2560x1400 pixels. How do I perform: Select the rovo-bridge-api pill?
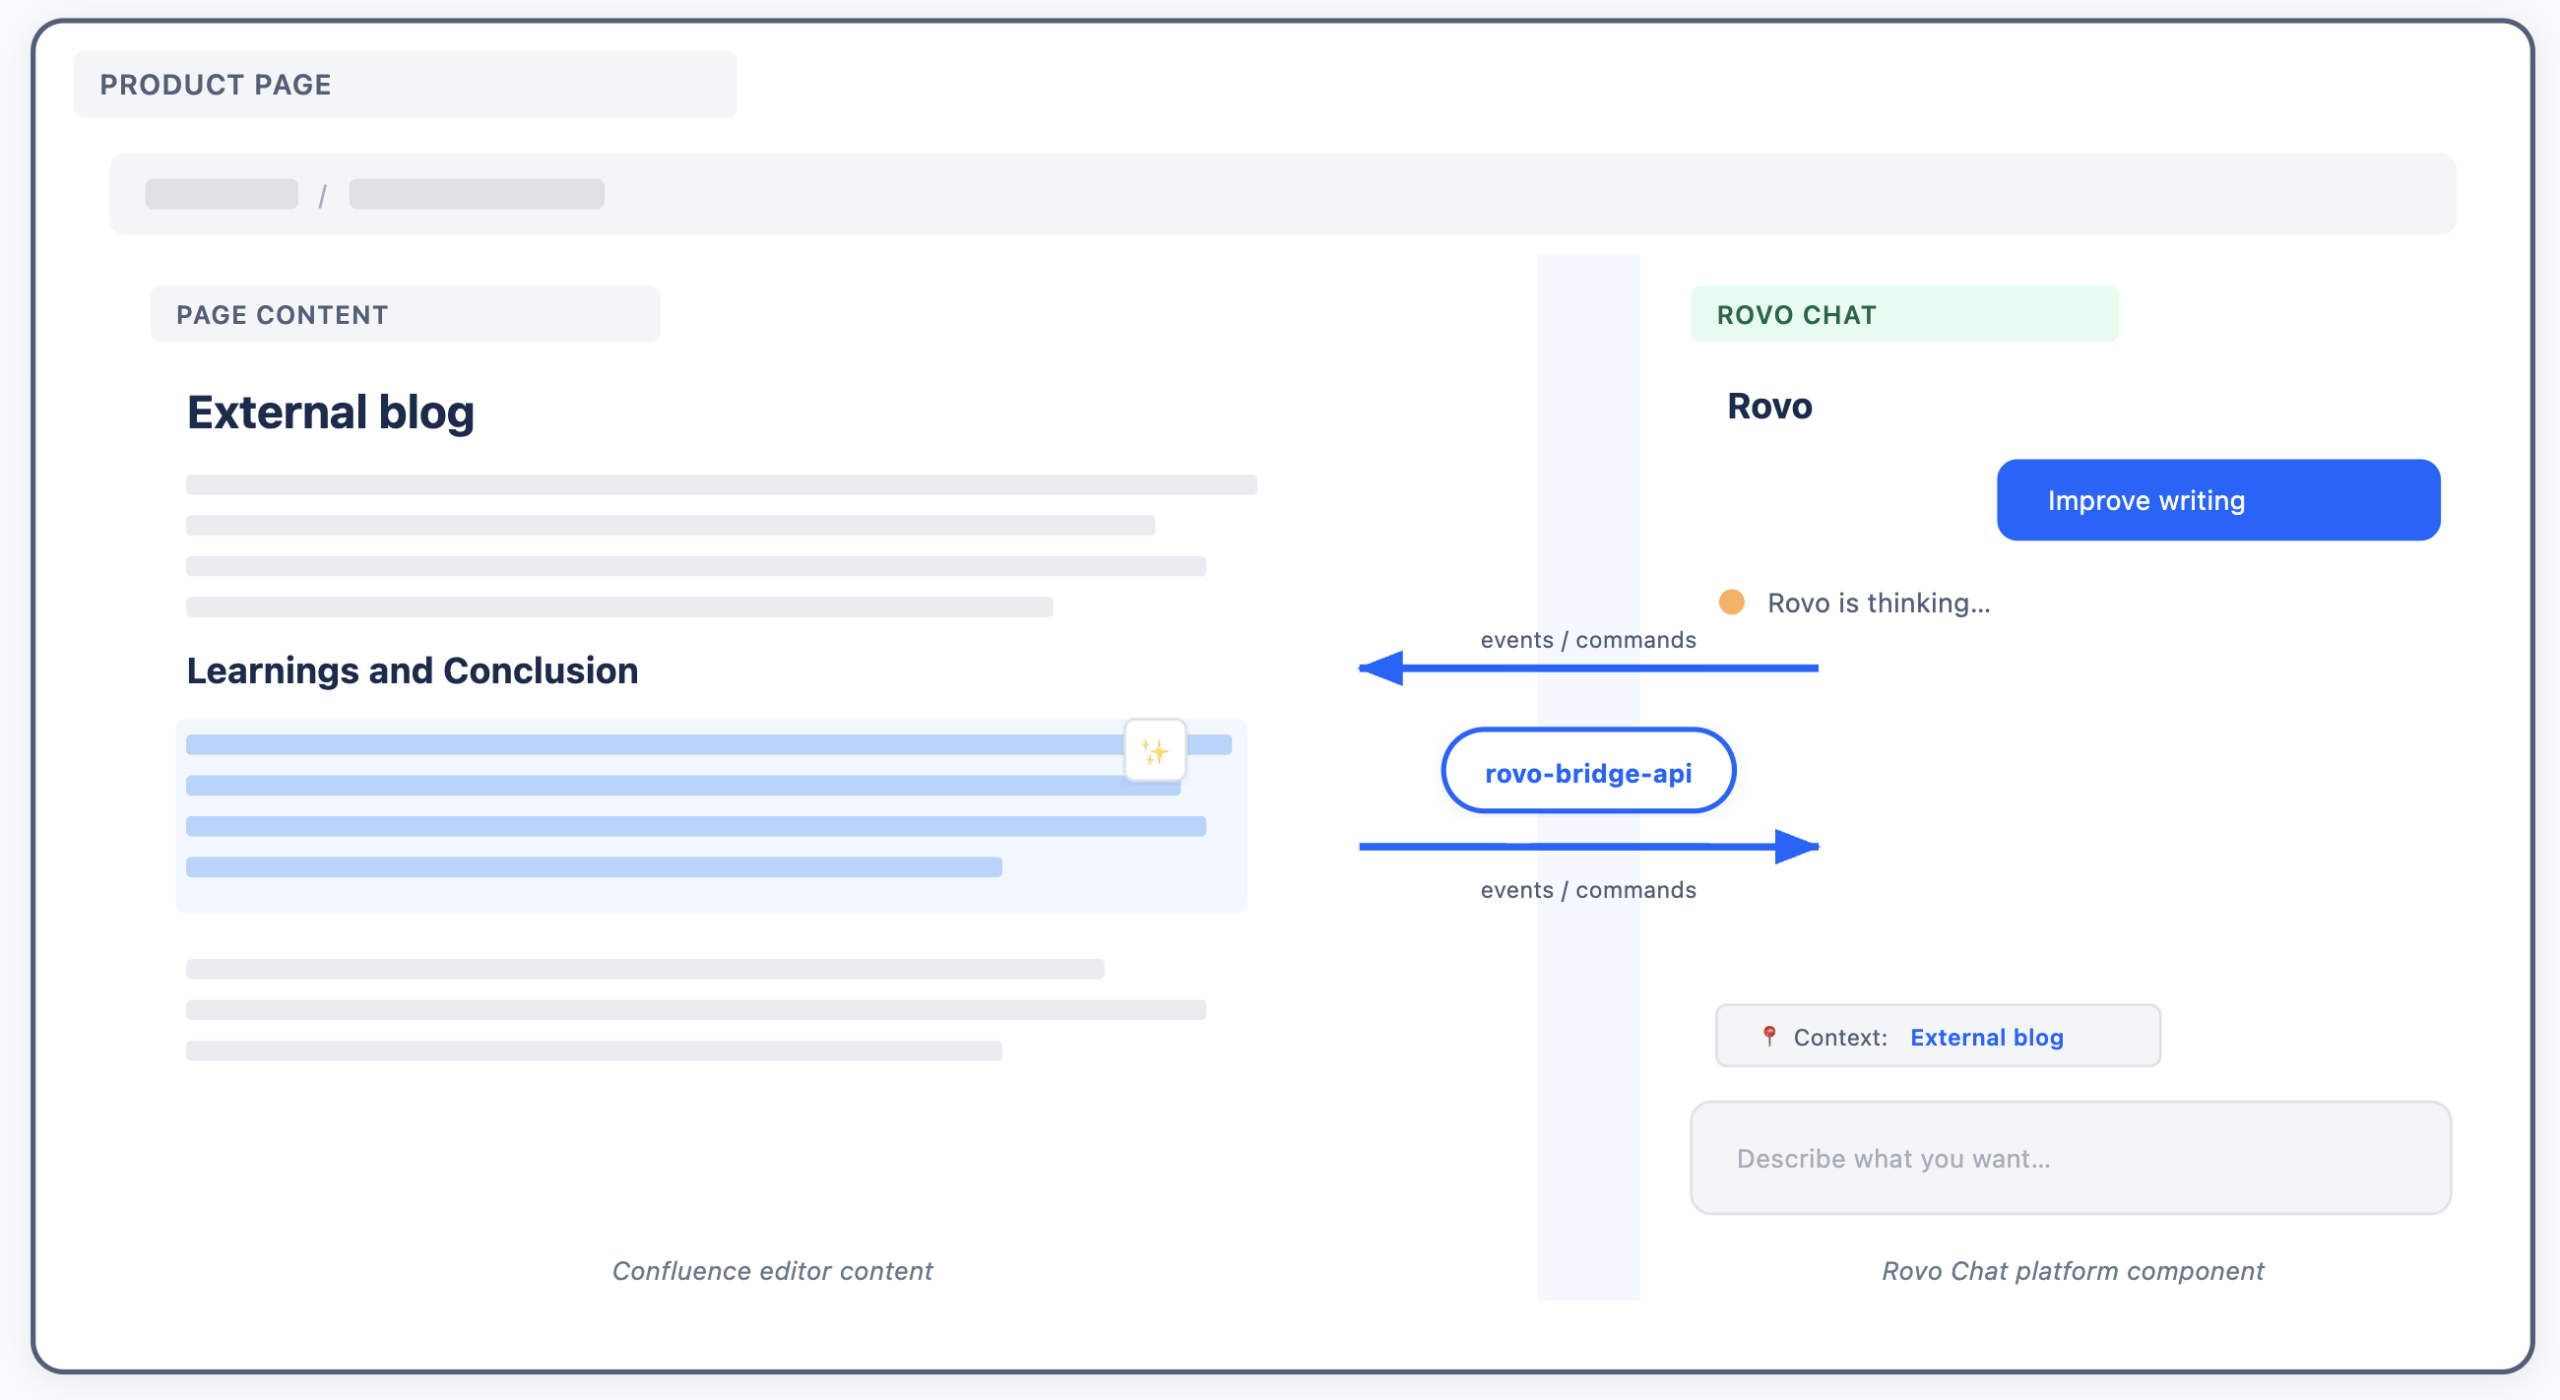1587,771
